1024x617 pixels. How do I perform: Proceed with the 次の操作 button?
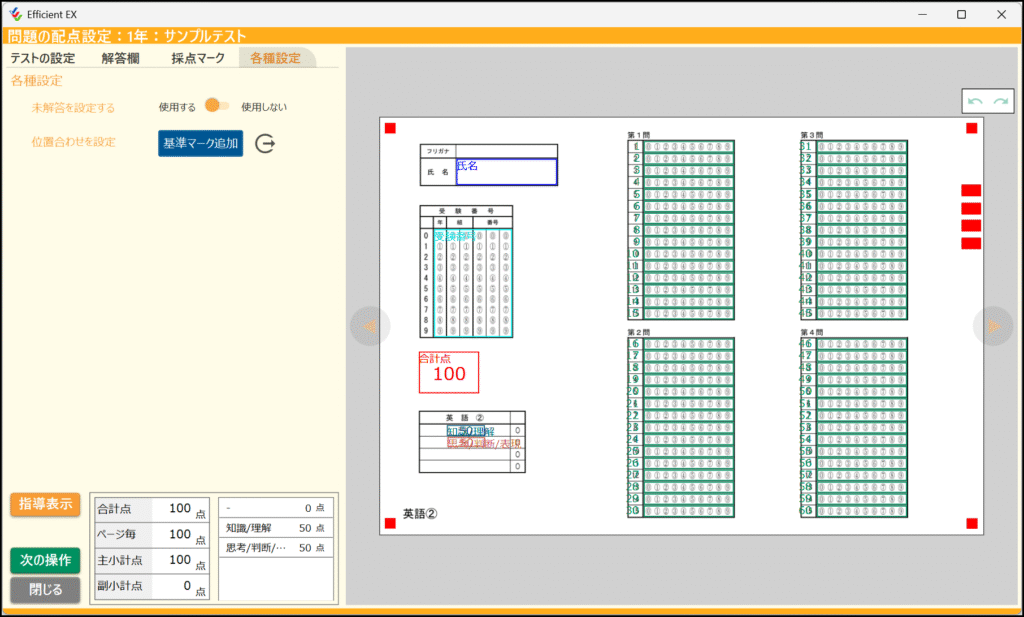coord(45,560)
